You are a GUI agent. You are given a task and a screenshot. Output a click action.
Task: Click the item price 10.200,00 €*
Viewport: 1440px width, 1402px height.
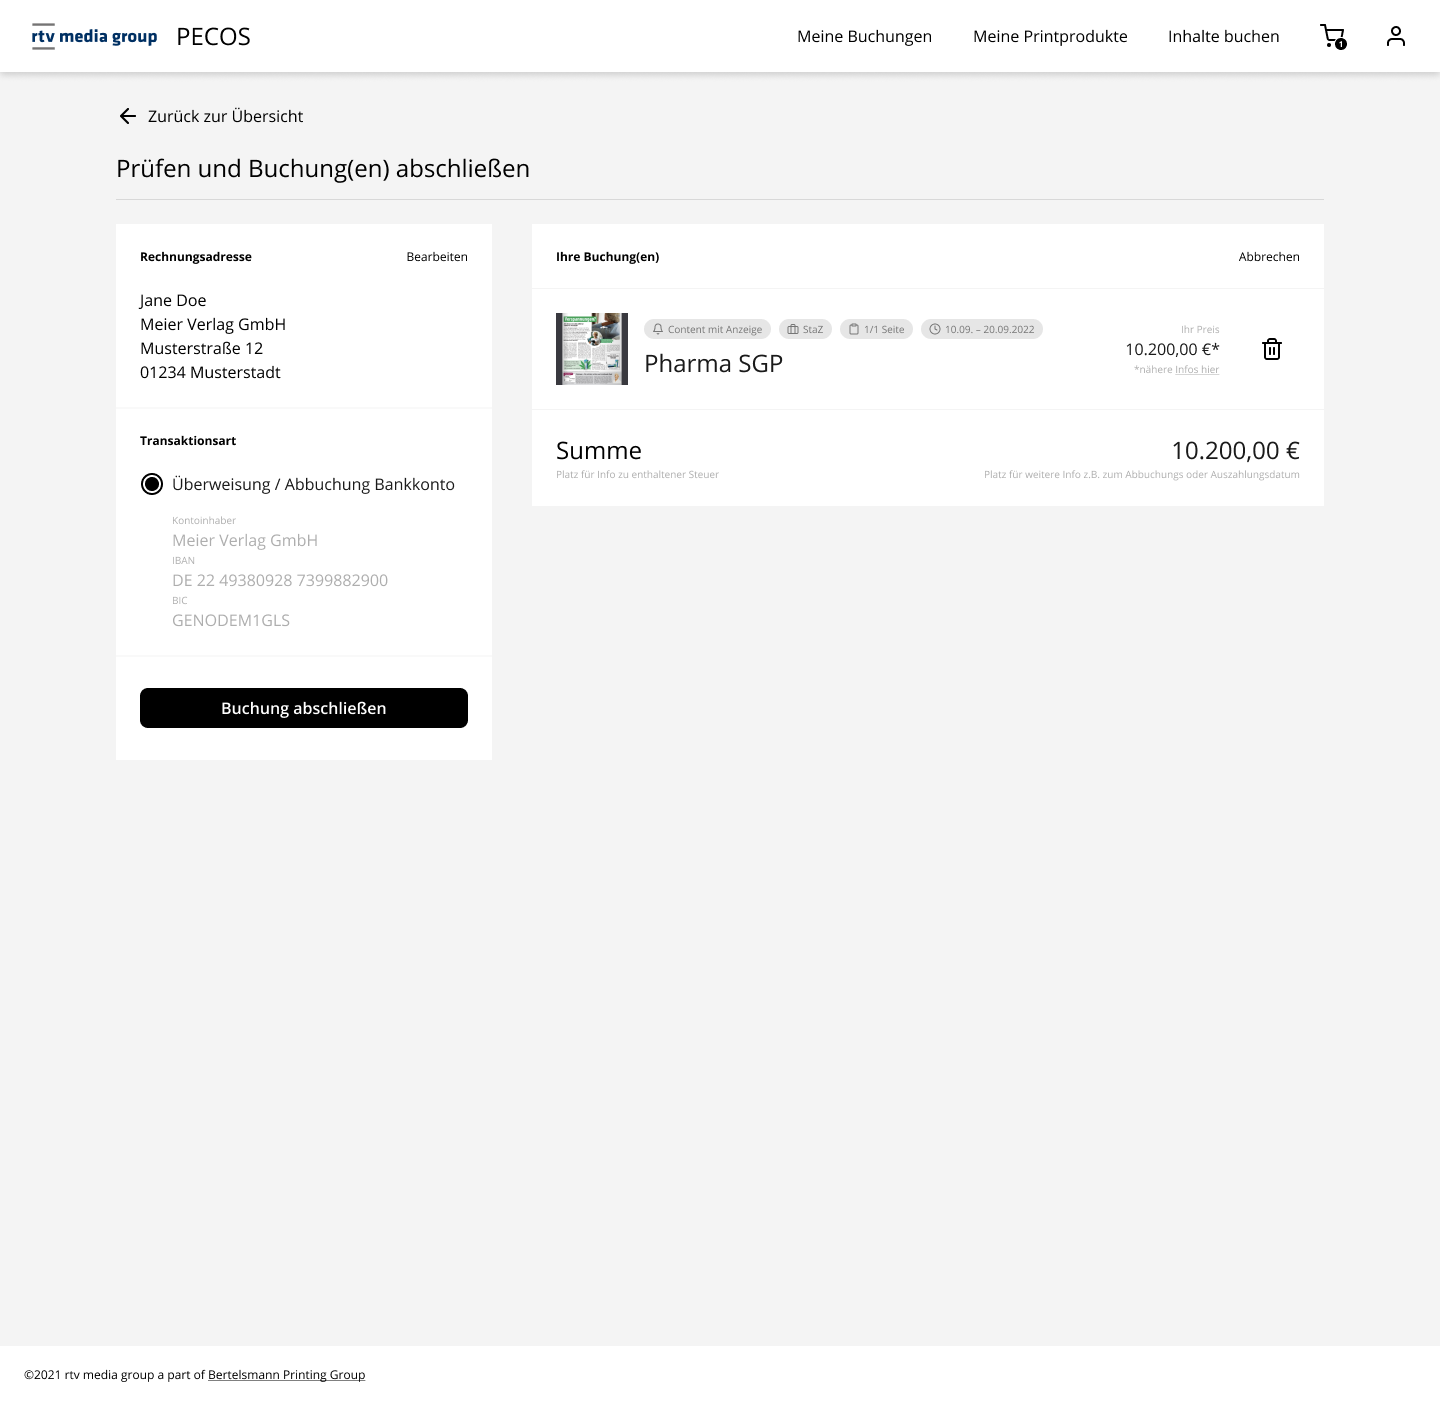(1172, 349)
